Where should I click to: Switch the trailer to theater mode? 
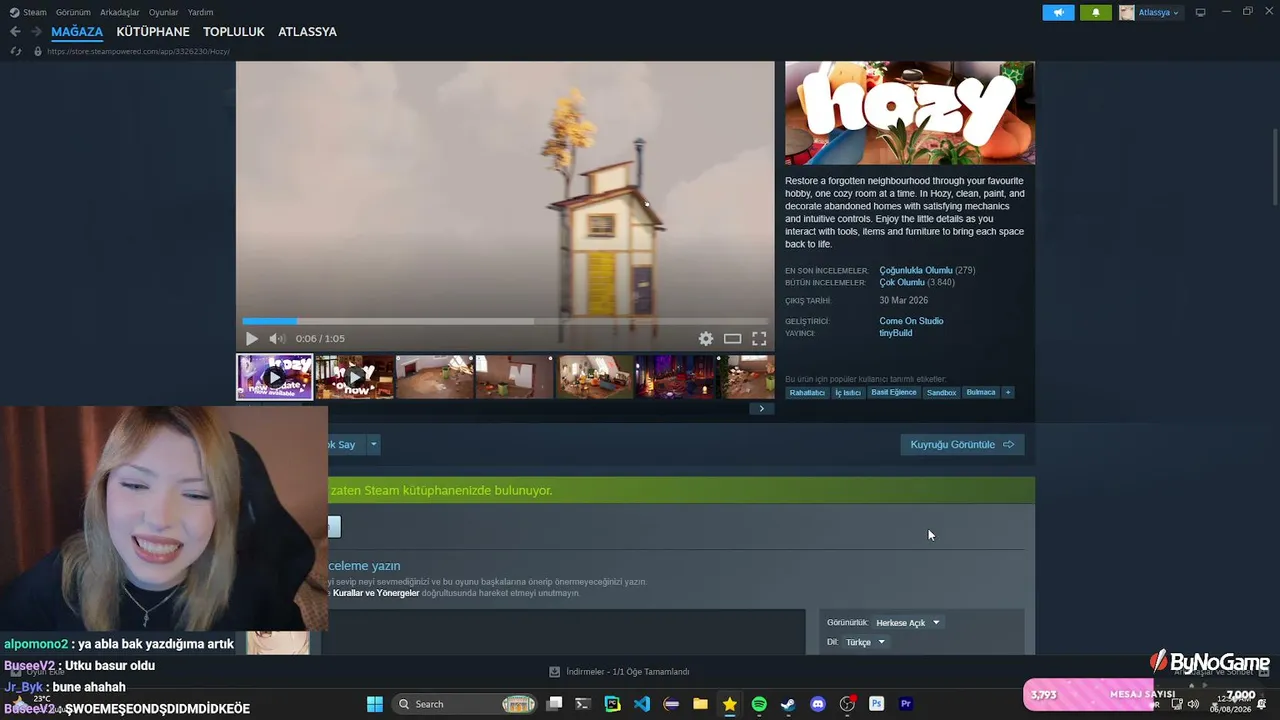click(x=733, y=339)
